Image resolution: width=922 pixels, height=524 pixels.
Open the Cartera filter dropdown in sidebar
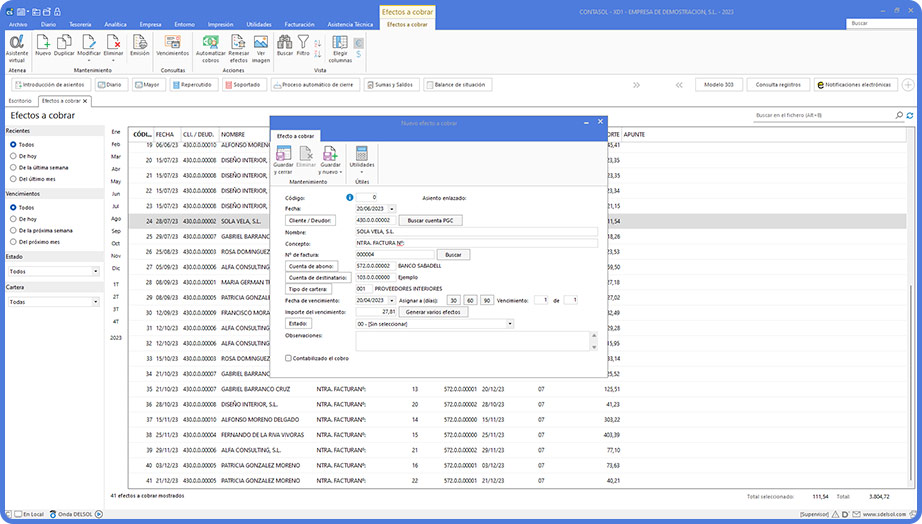click(95, 302)
